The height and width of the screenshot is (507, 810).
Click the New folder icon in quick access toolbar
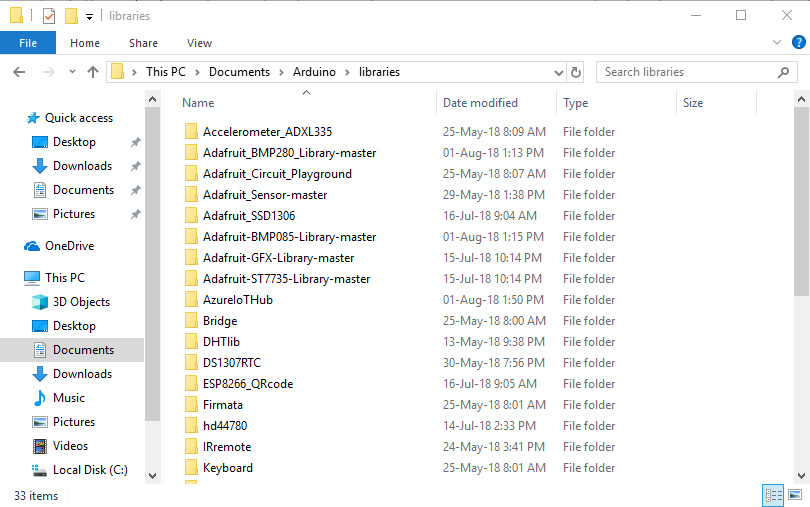(x=71, y=16)
